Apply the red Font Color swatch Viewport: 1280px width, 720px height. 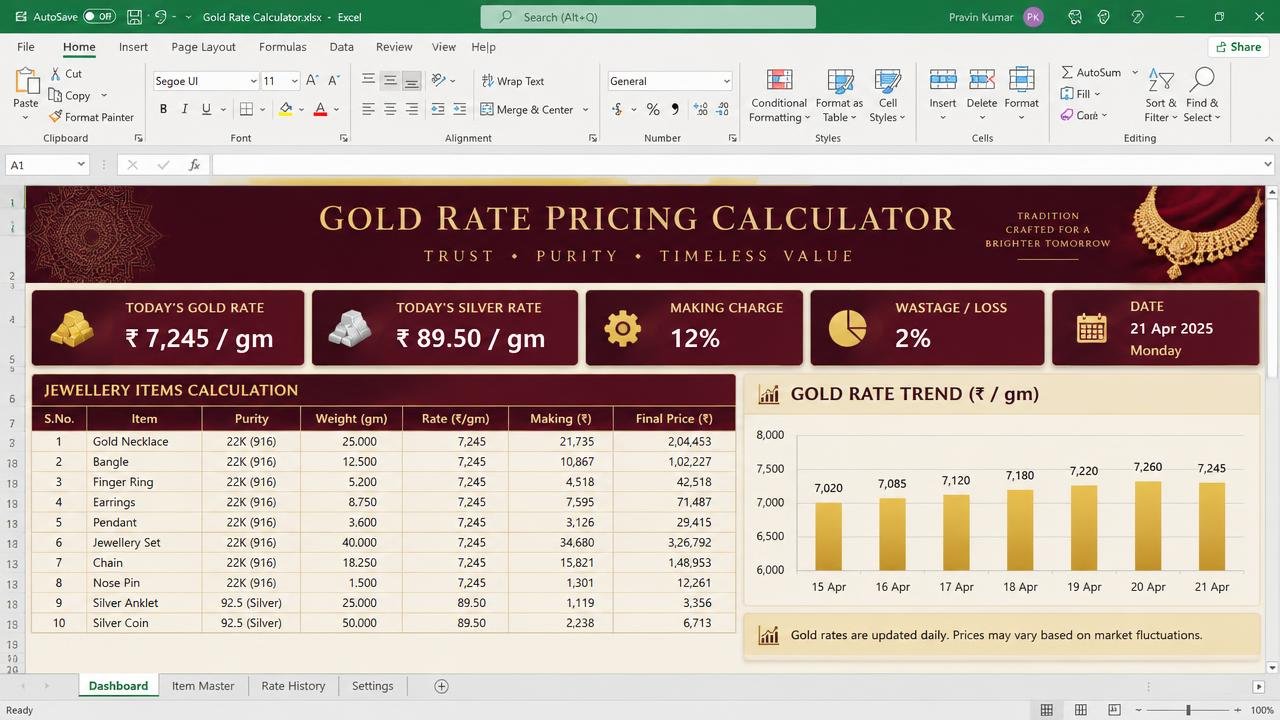pyautogui.click(x=320, y=109)
